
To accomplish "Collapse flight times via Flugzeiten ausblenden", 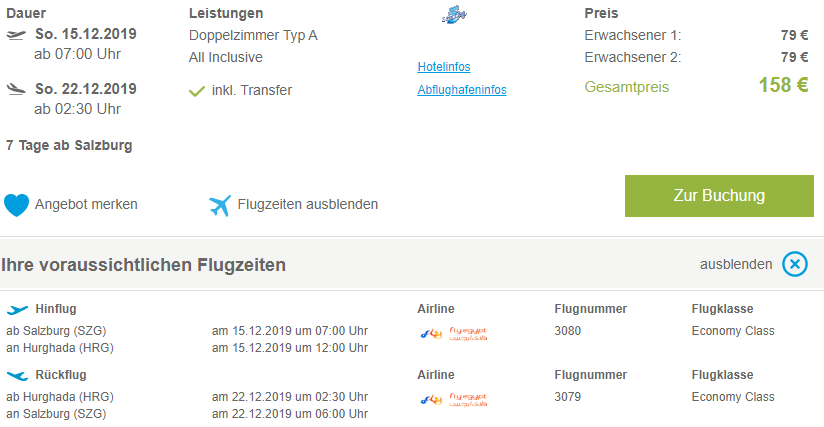I will 307,204.
